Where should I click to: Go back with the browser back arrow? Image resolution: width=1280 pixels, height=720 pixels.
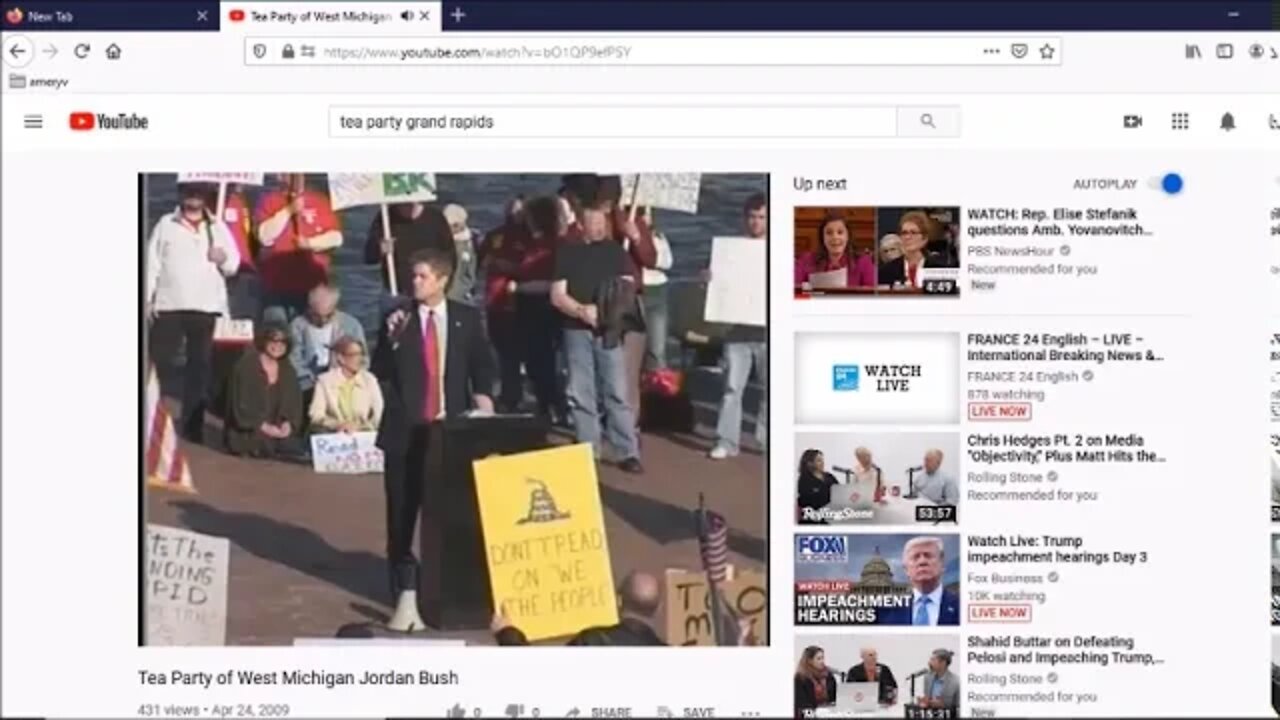tap(18, 51)
